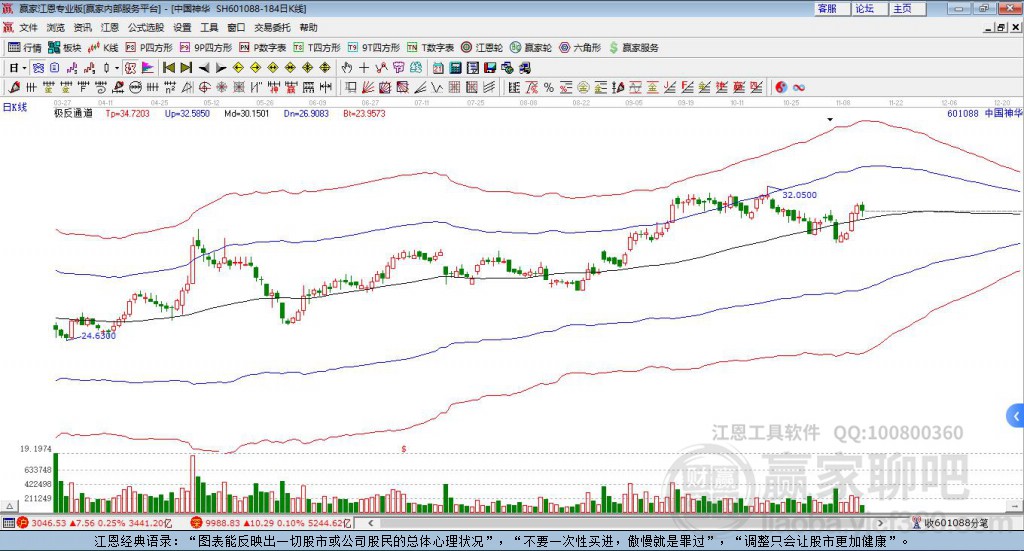Select the percent % tool icon
The width and height of the screenshot is (1024, 551).
tap(549, 87)
